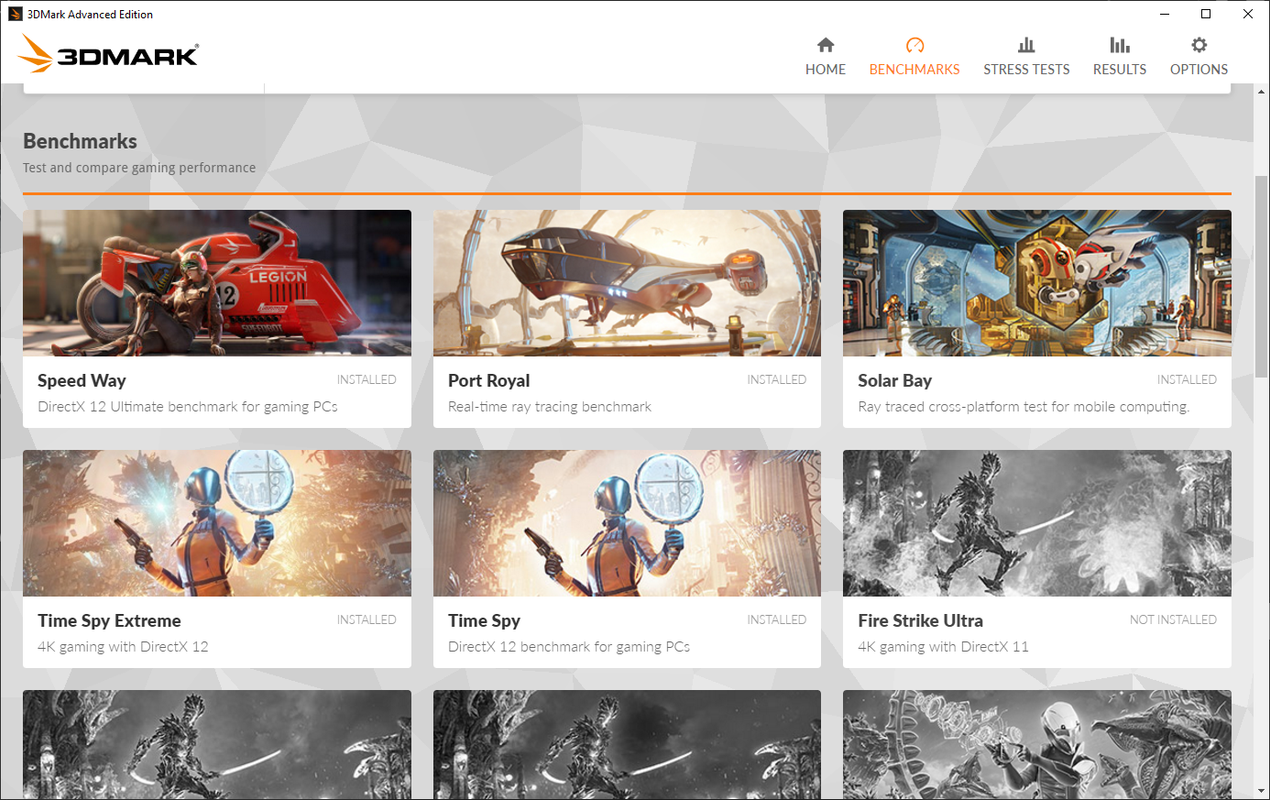The width and height of the screenshot is (1270, 800).
Task: Click INSTALLED label on Time Spy Extreme card
Action: pyautogui.click(x=366, y=620)
